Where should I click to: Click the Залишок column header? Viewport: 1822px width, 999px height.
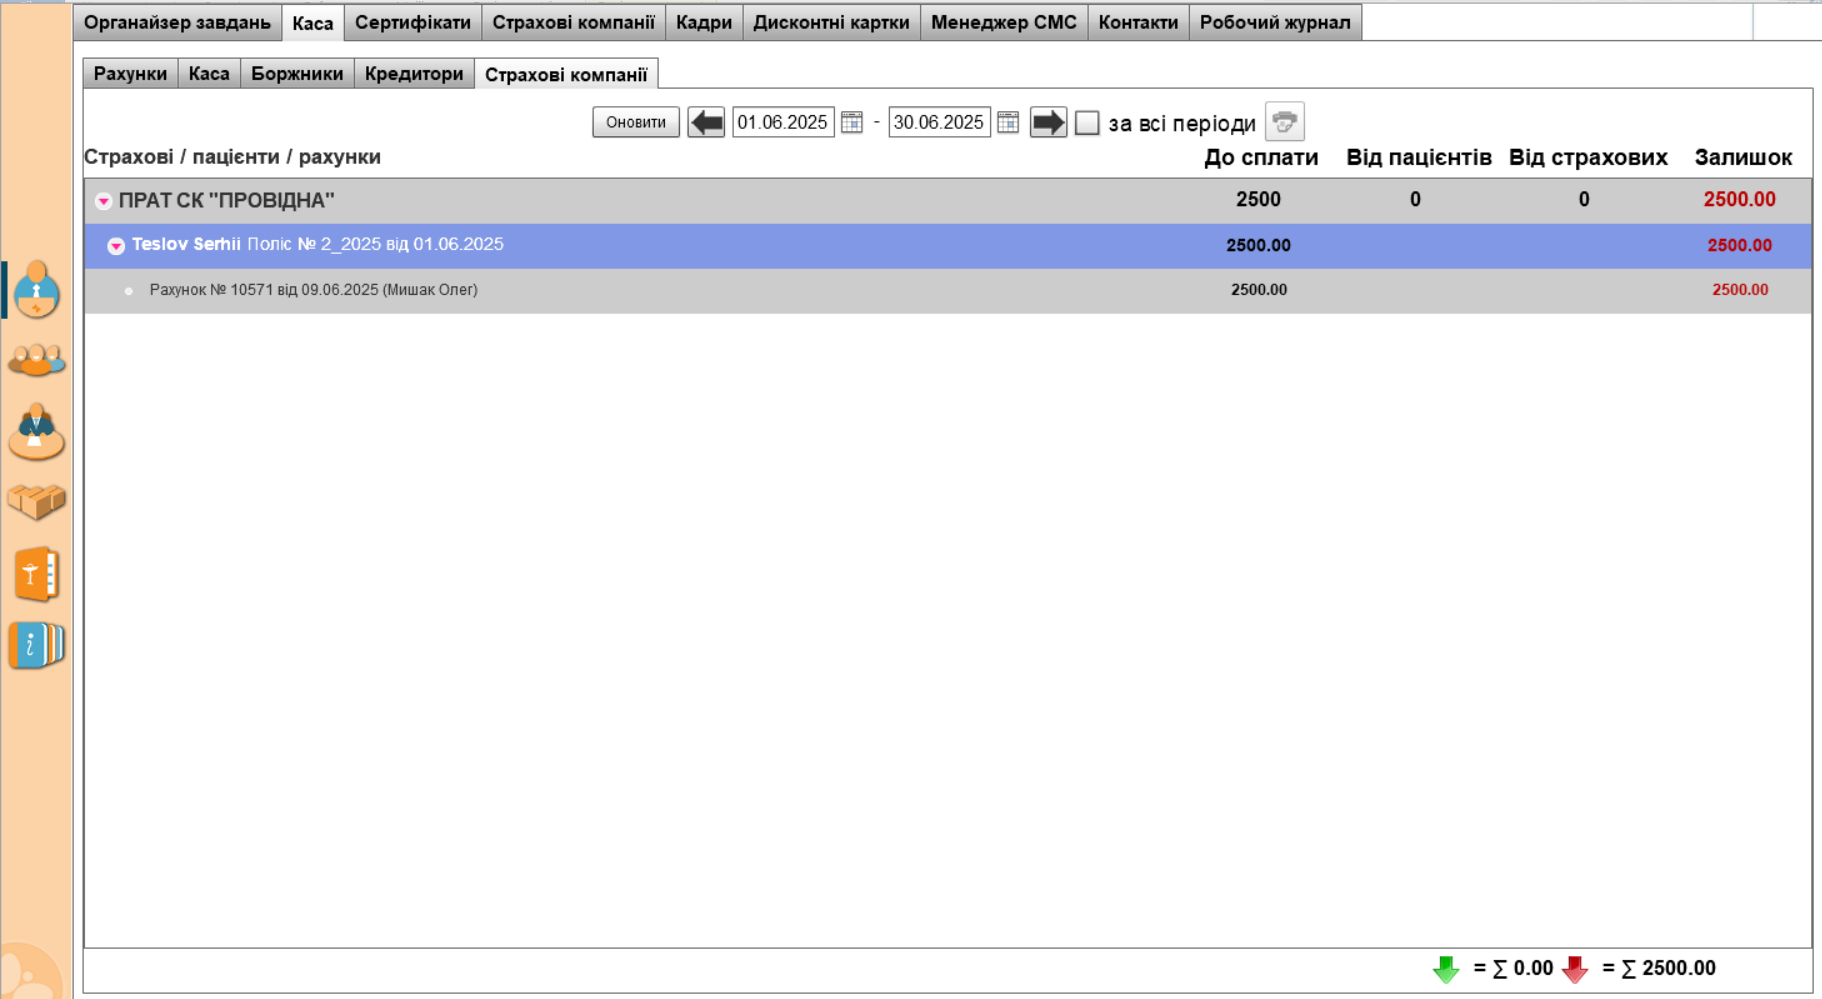point(1743,157)
